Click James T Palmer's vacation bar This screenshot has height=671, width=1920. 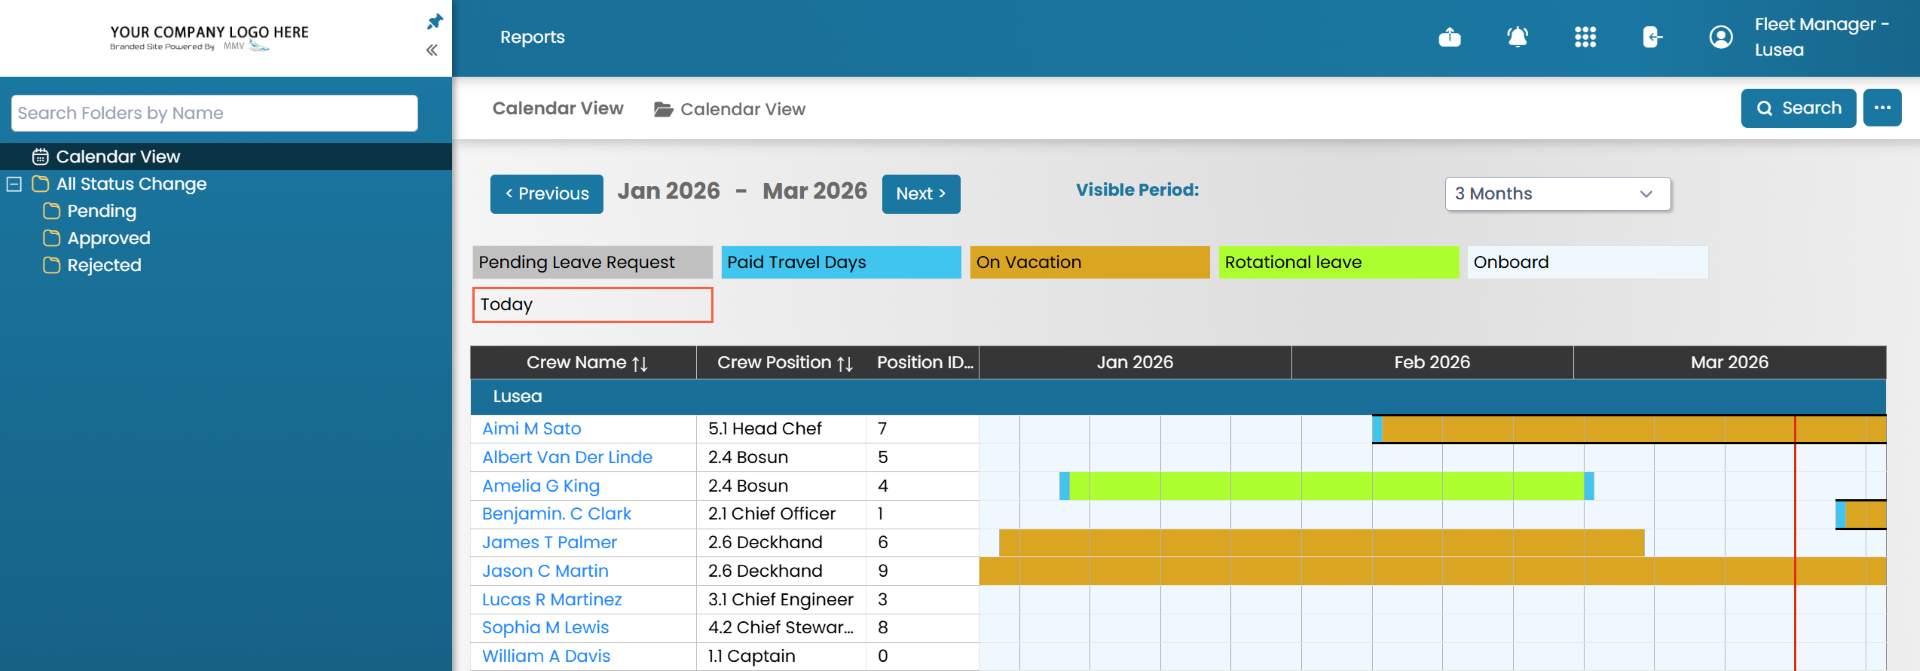pyautogui.click(x=1322, y=542)
